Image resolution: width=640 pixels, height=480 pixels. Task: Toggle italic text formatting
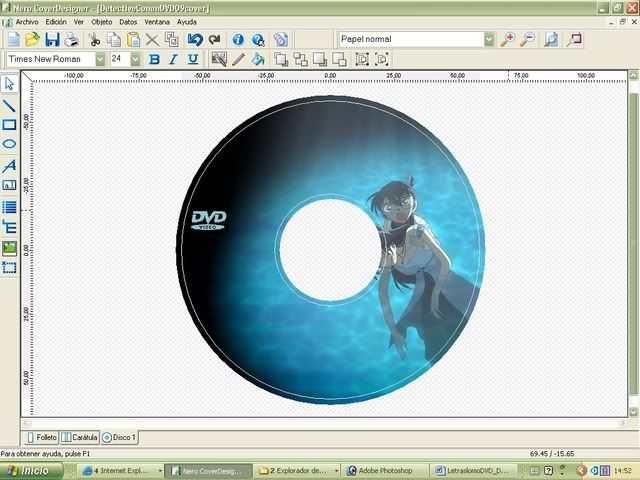(x=173, y=59)
